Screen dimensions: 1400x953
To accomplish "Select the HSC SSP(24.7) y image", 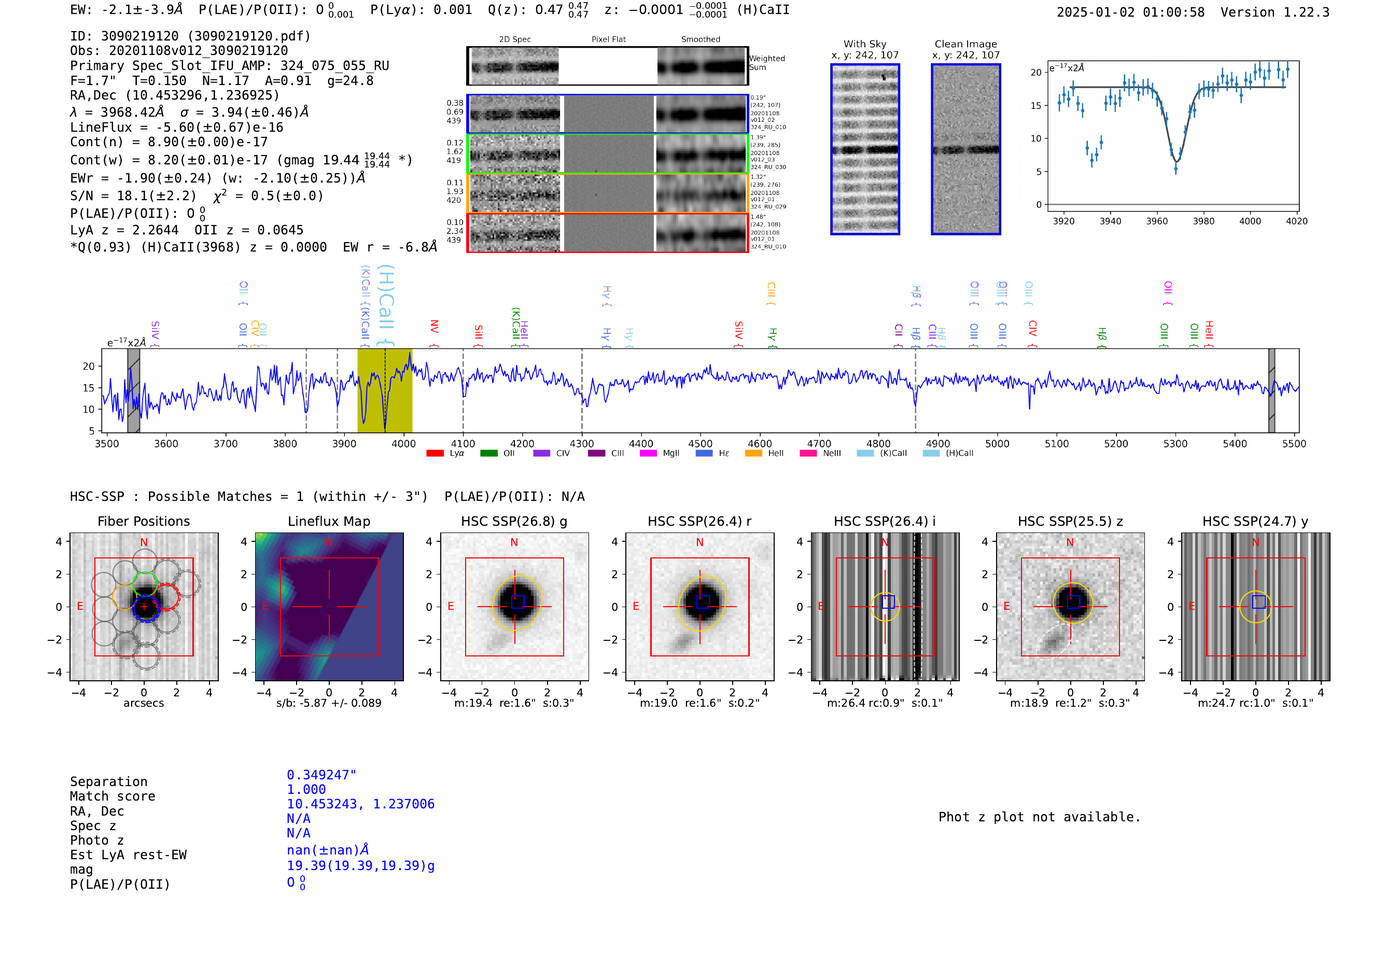I will 1256,607.
